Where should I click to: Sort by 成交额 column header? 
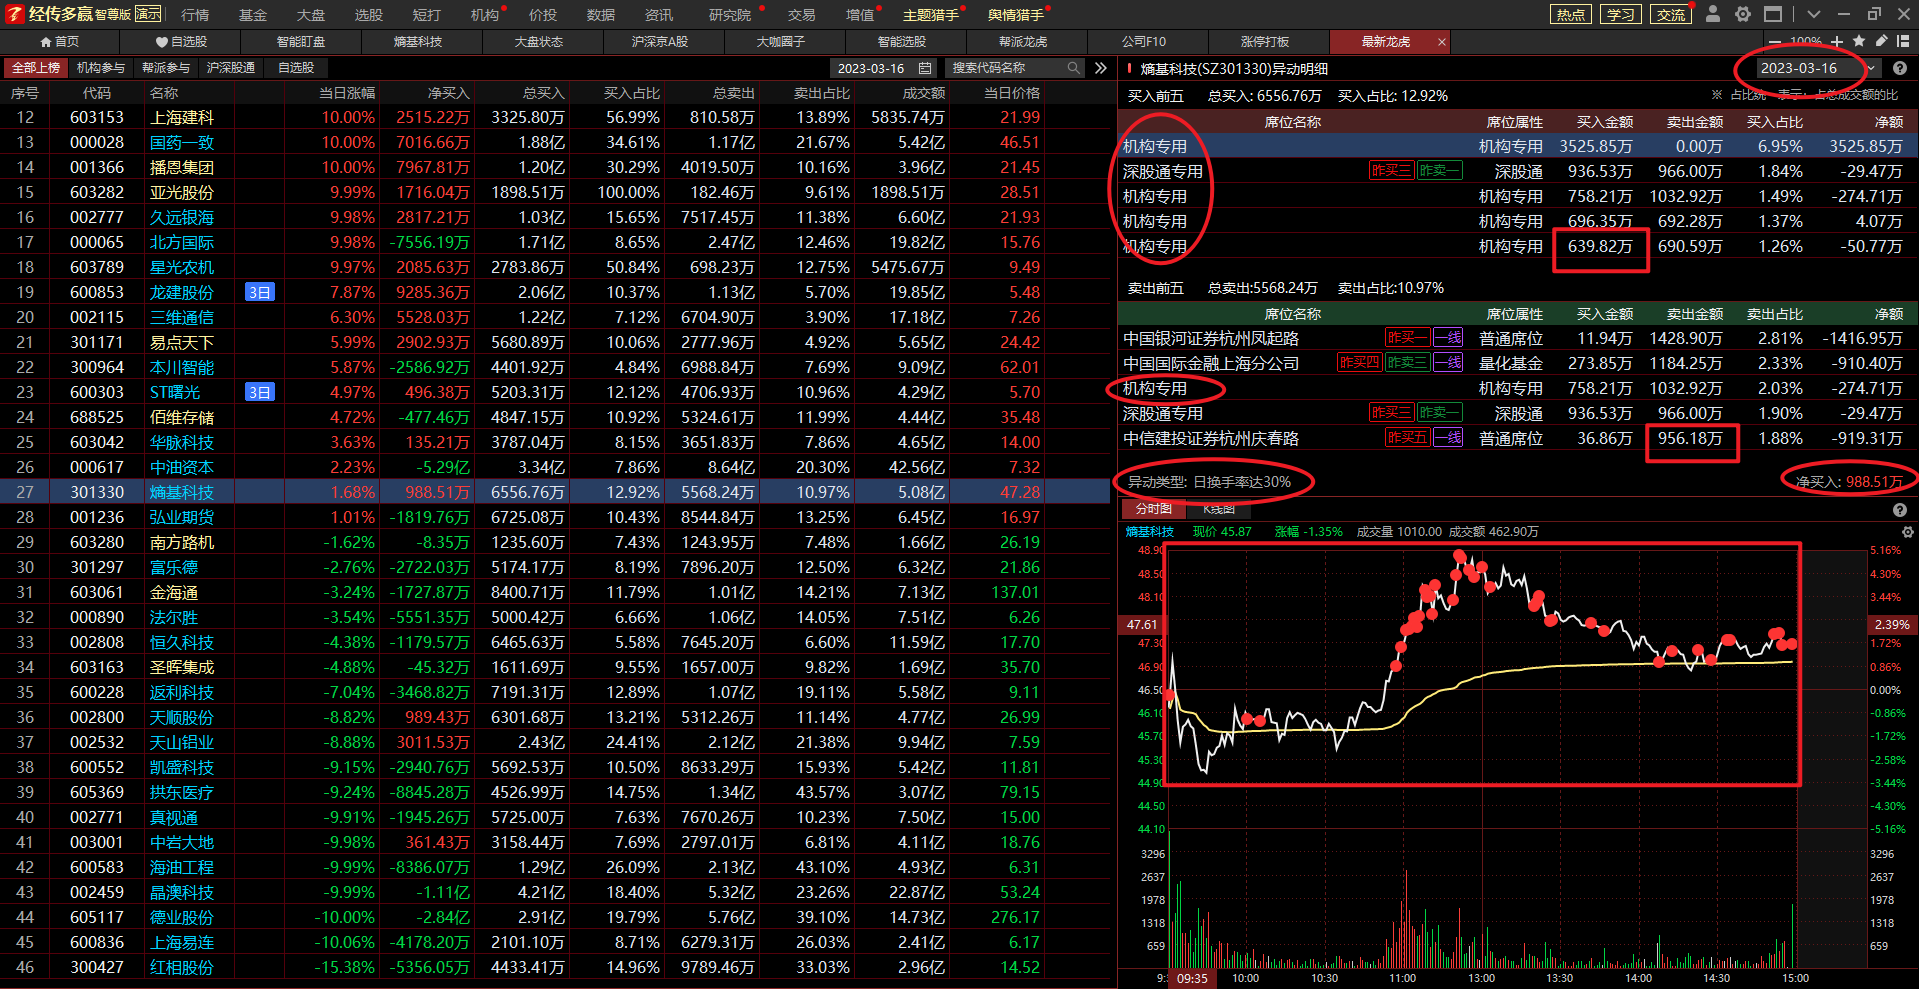point(923,93)
